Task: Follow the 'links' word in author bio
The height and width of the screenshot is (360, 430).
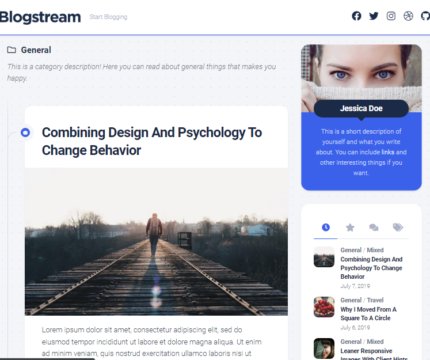Action: (x=388, y=152)
